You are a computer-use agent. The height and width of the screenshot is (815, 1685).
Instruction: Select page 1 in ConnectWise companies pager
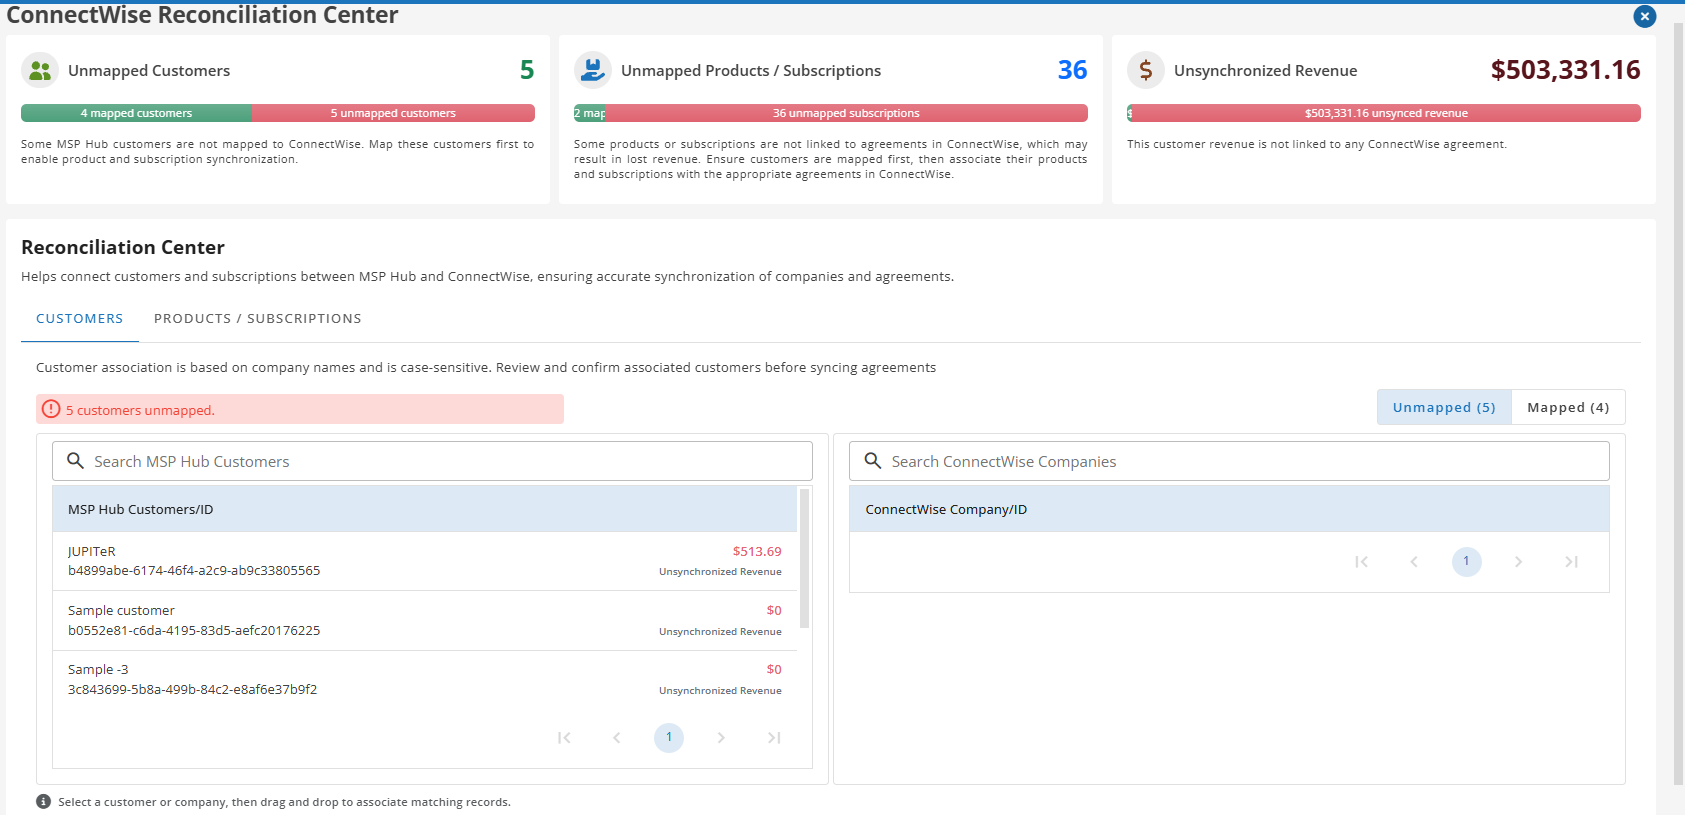(1467, 562)
